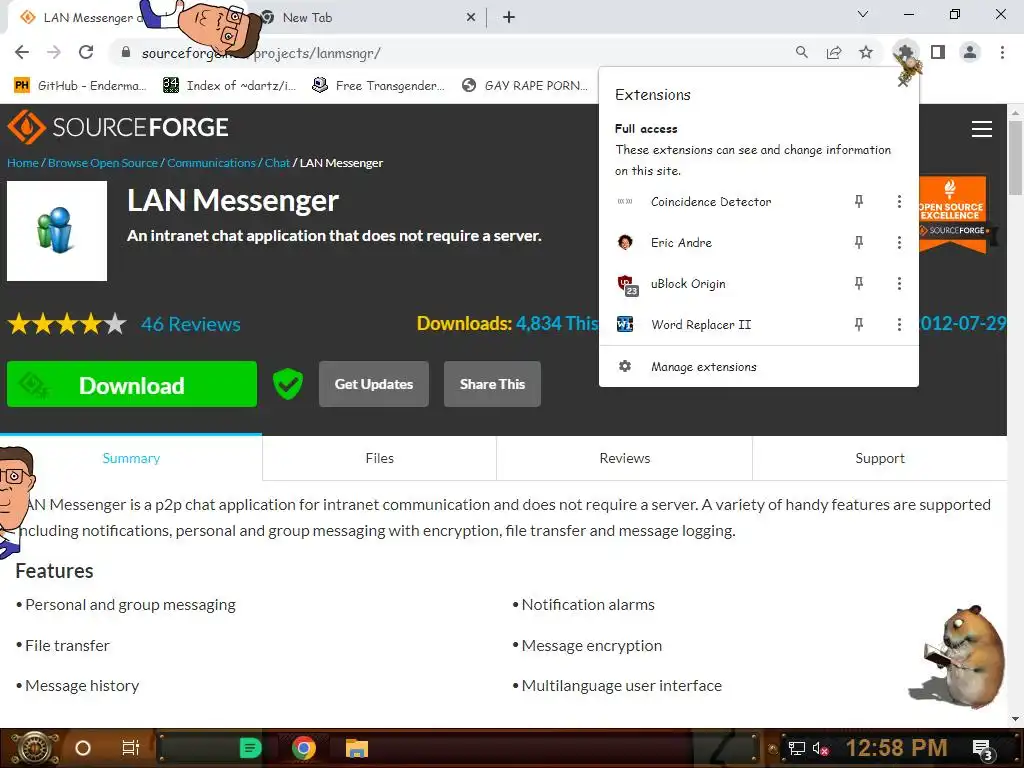Image resolution: width=1024 pixels, height=768 pixels.
Task: Click the uBlock Origin shield icon
Action: (x=626, y=284)
